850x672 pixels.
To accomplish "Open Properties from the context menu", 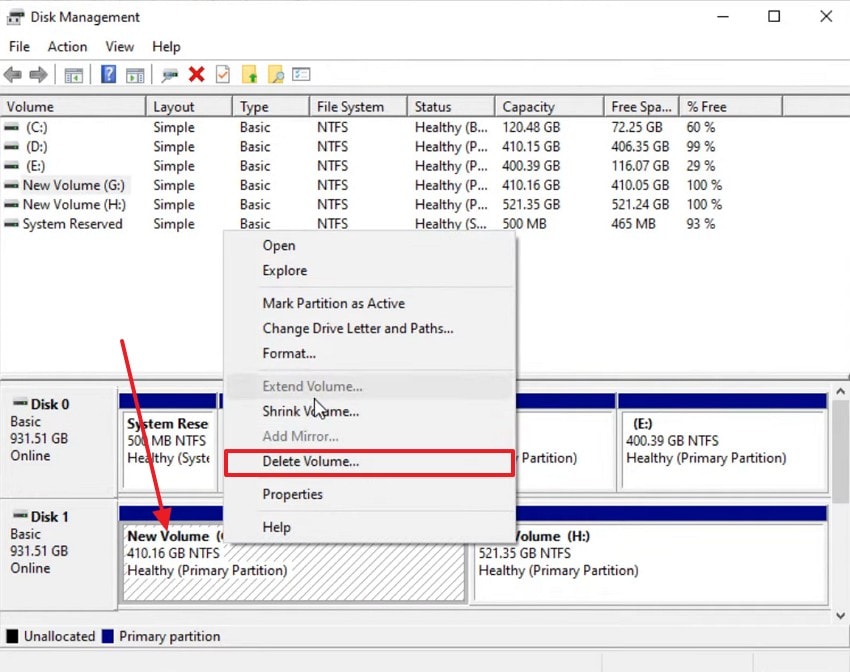I will tap(293, 494).
